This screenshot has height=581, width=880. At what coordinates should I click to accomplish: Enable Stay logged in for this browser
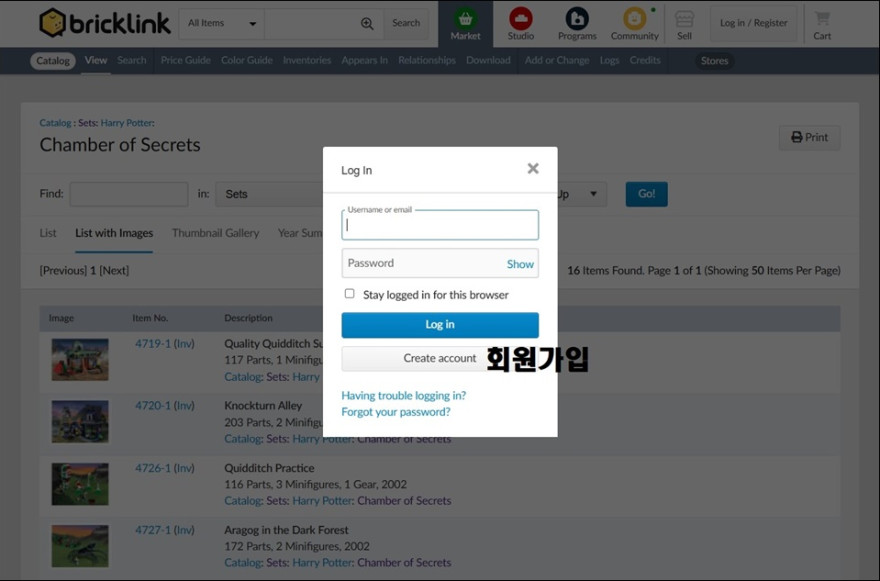pos(349,294)
